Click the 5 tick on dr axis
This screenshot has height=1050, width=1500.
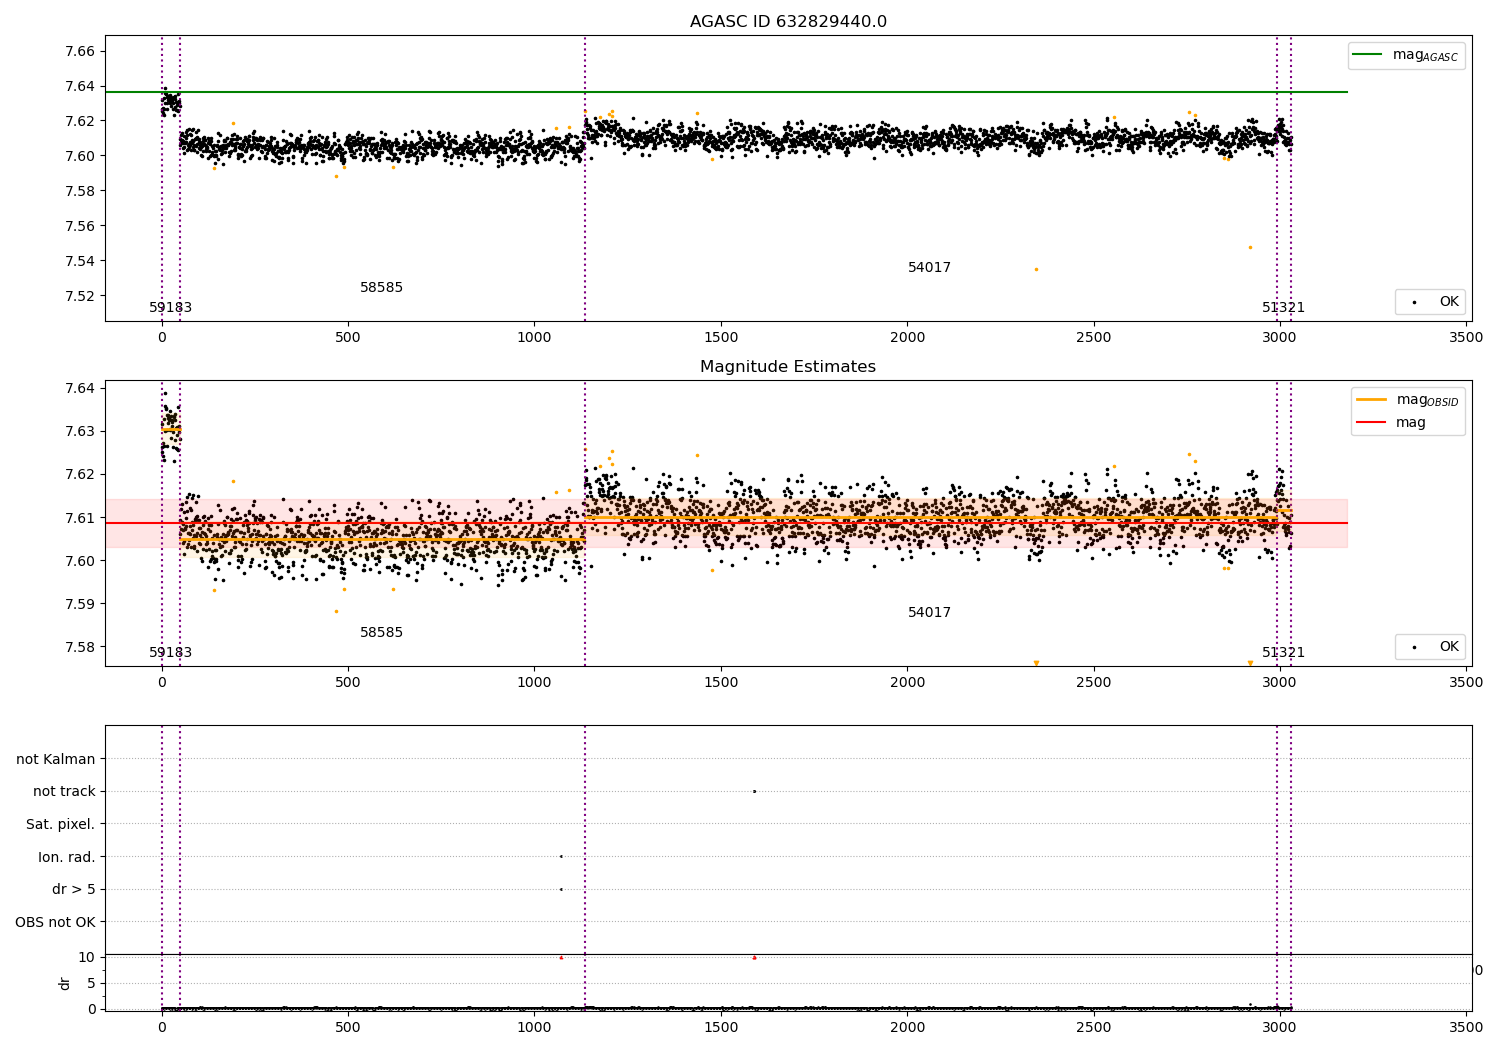coord(91,983)
